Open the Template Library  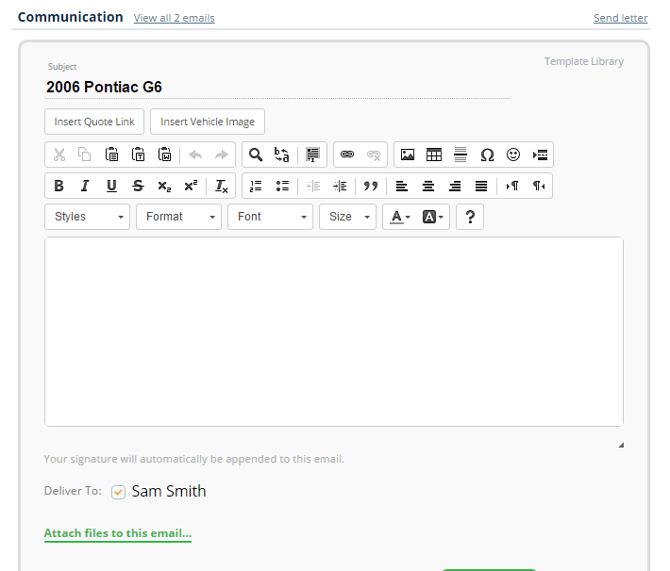click(584, 62)
